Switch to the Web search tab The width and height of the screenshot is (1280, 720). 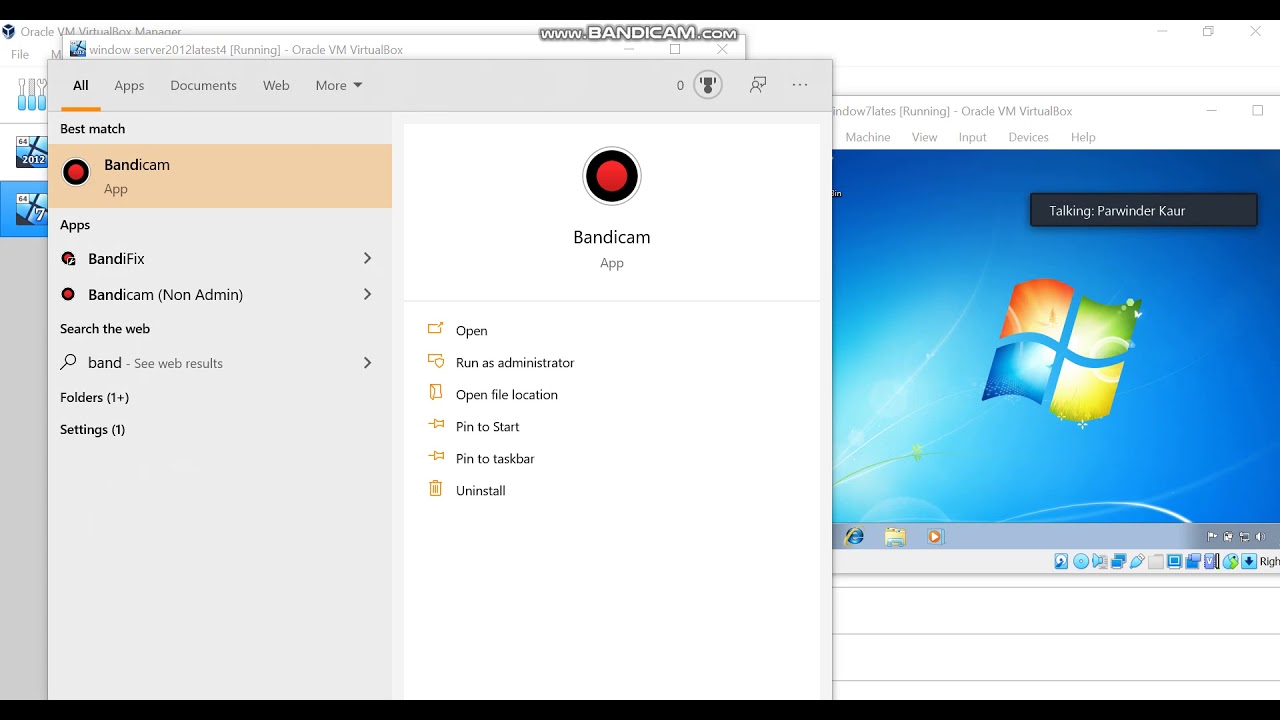[x=276, y=86]
